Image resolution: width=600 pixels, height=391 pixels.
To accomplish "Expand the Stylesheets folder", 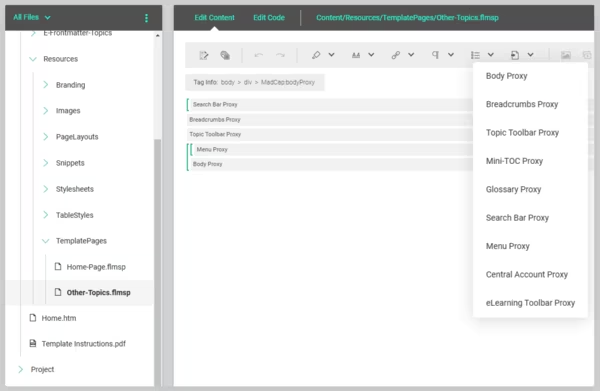I will click(46, 189).
